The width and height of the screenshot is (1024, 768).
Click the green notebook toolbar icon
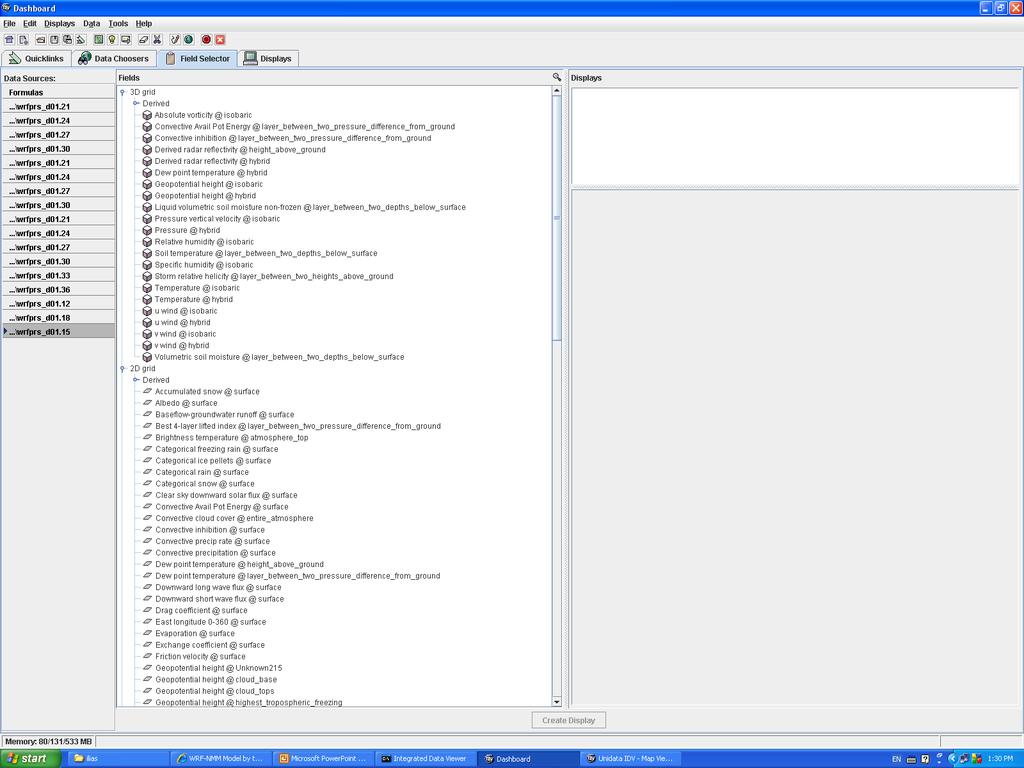coord(99,40)
